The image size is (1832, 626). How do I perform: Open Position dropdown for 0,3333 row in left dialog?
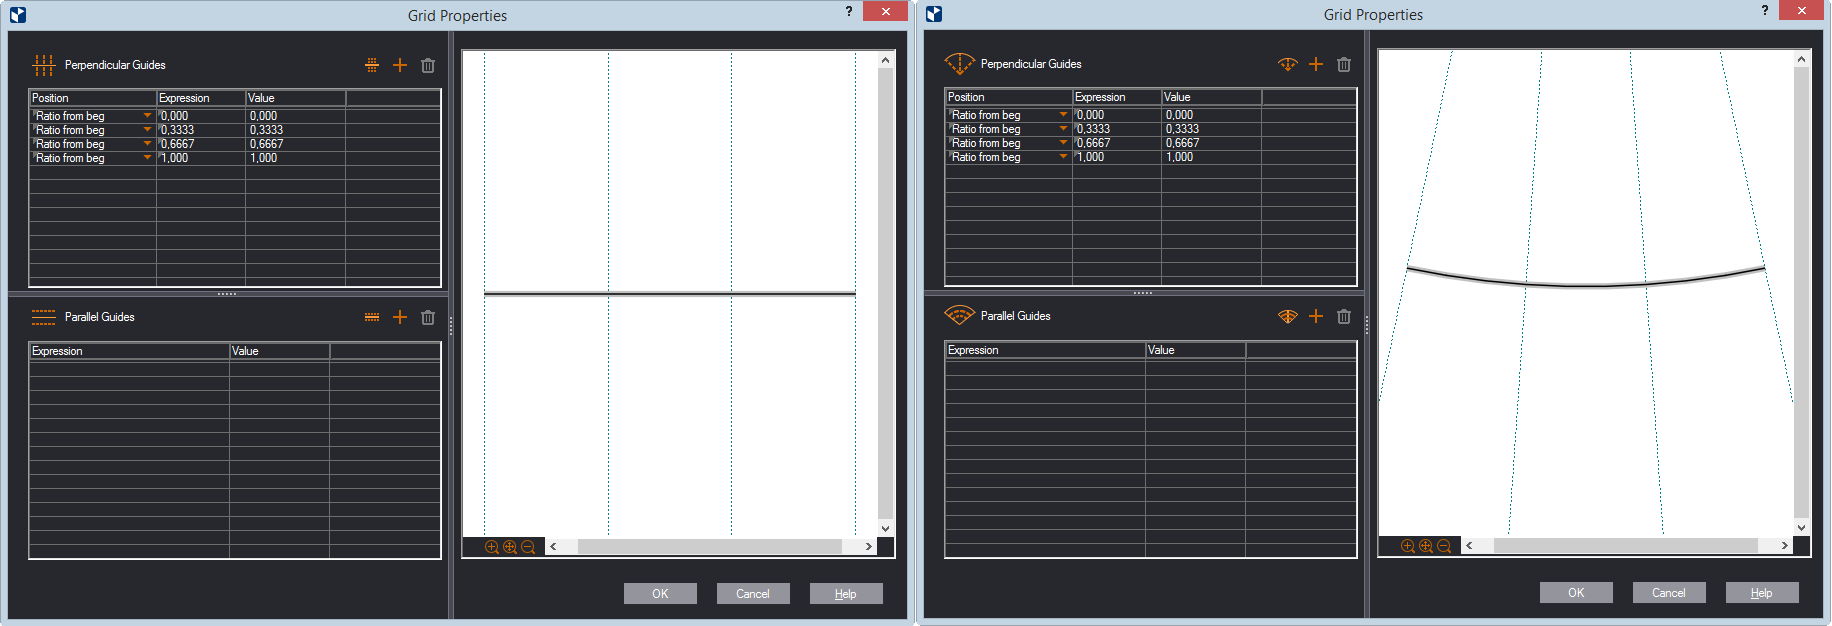click(x=148, y=130)
